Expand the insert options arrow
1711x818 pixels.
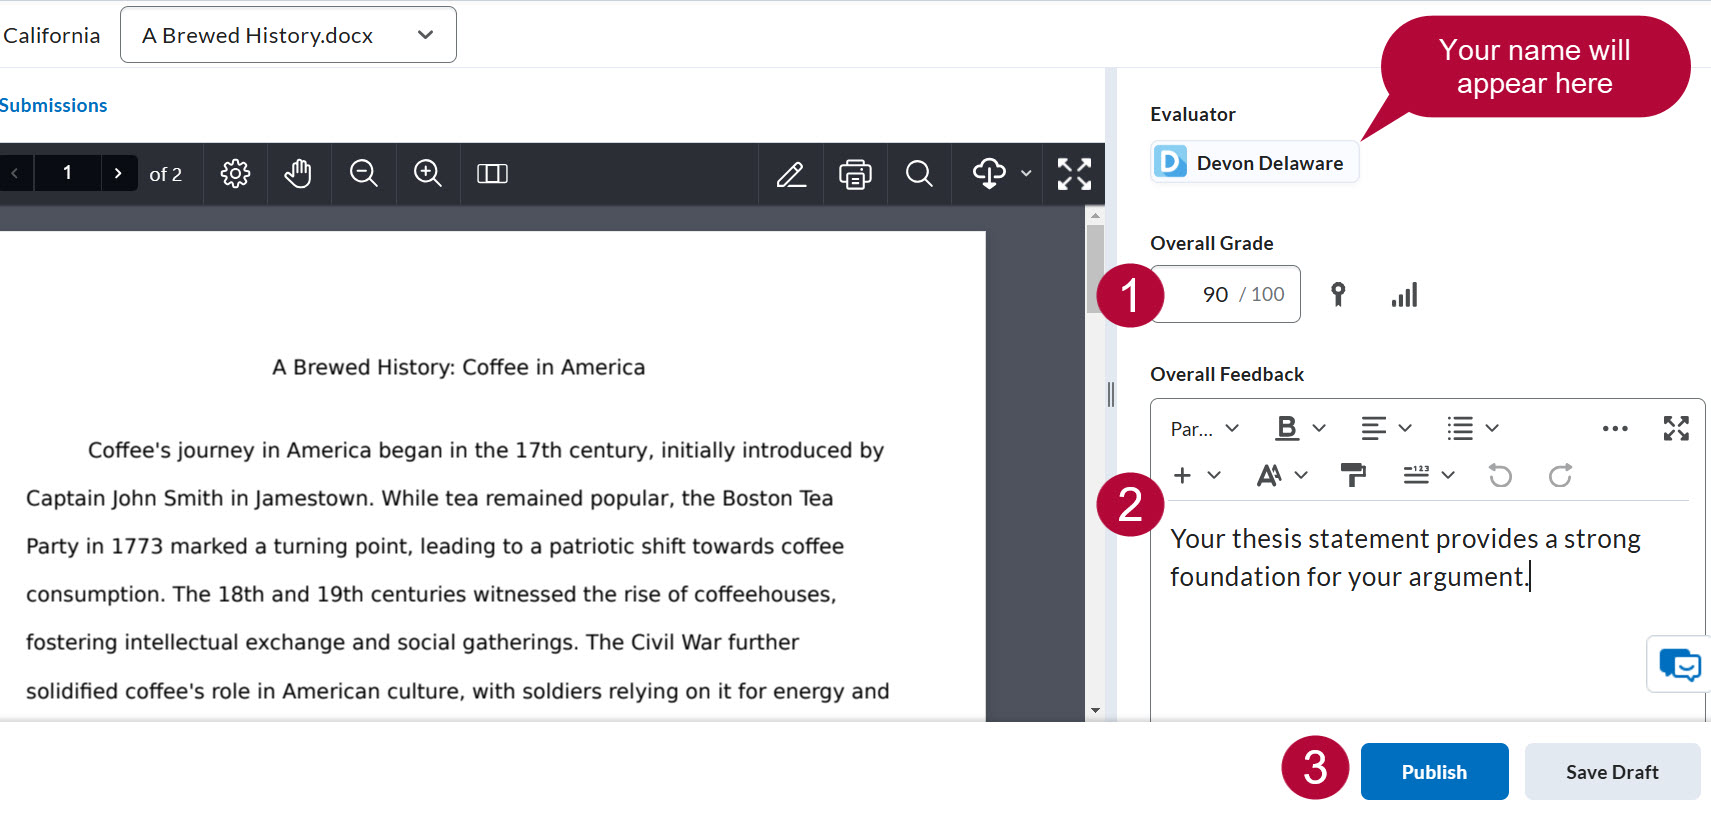click(x=1214, y=475)
